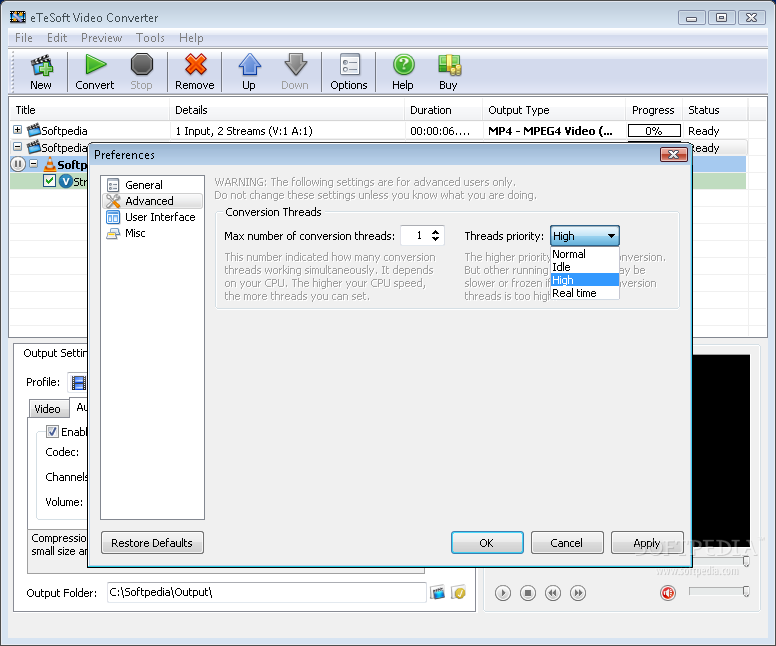Choose Real time thread priority
This screenshot has width=776, height=646.
(x=584, y=293)
